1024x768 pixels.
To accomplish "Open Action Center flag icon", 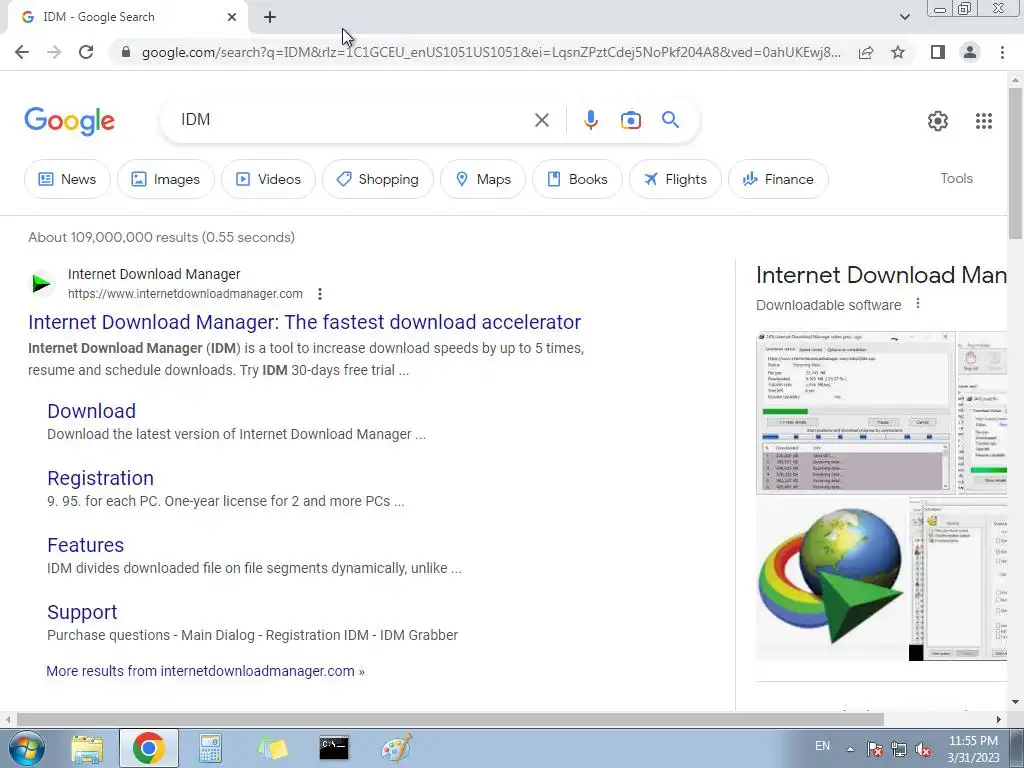I will click(x=874, y=750).
